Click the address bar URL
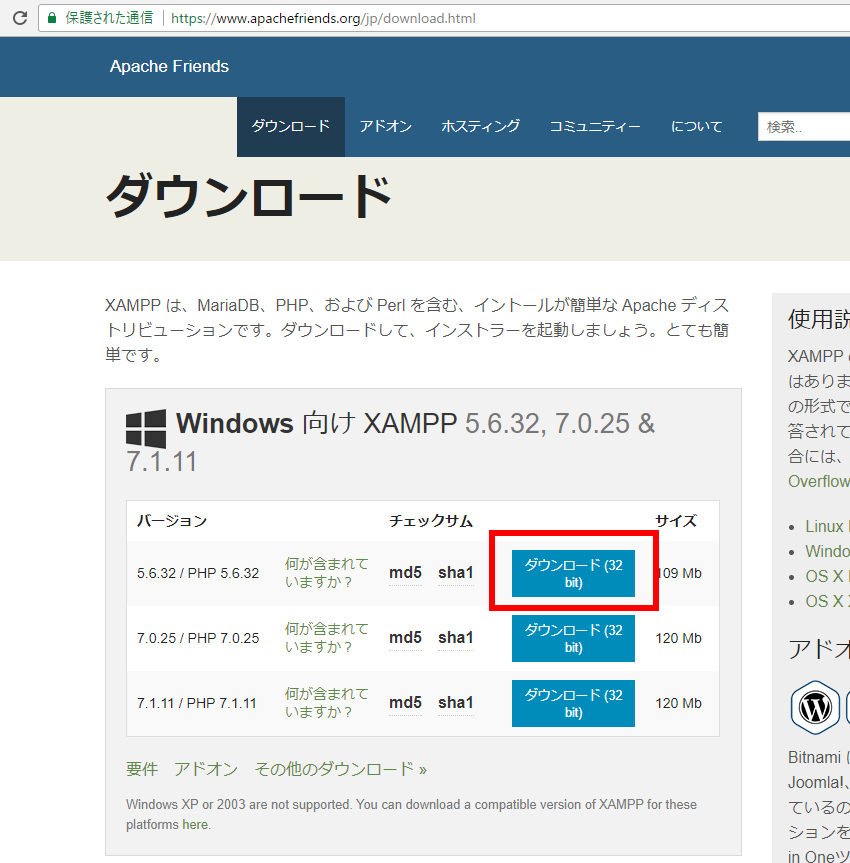 (323, 18)
